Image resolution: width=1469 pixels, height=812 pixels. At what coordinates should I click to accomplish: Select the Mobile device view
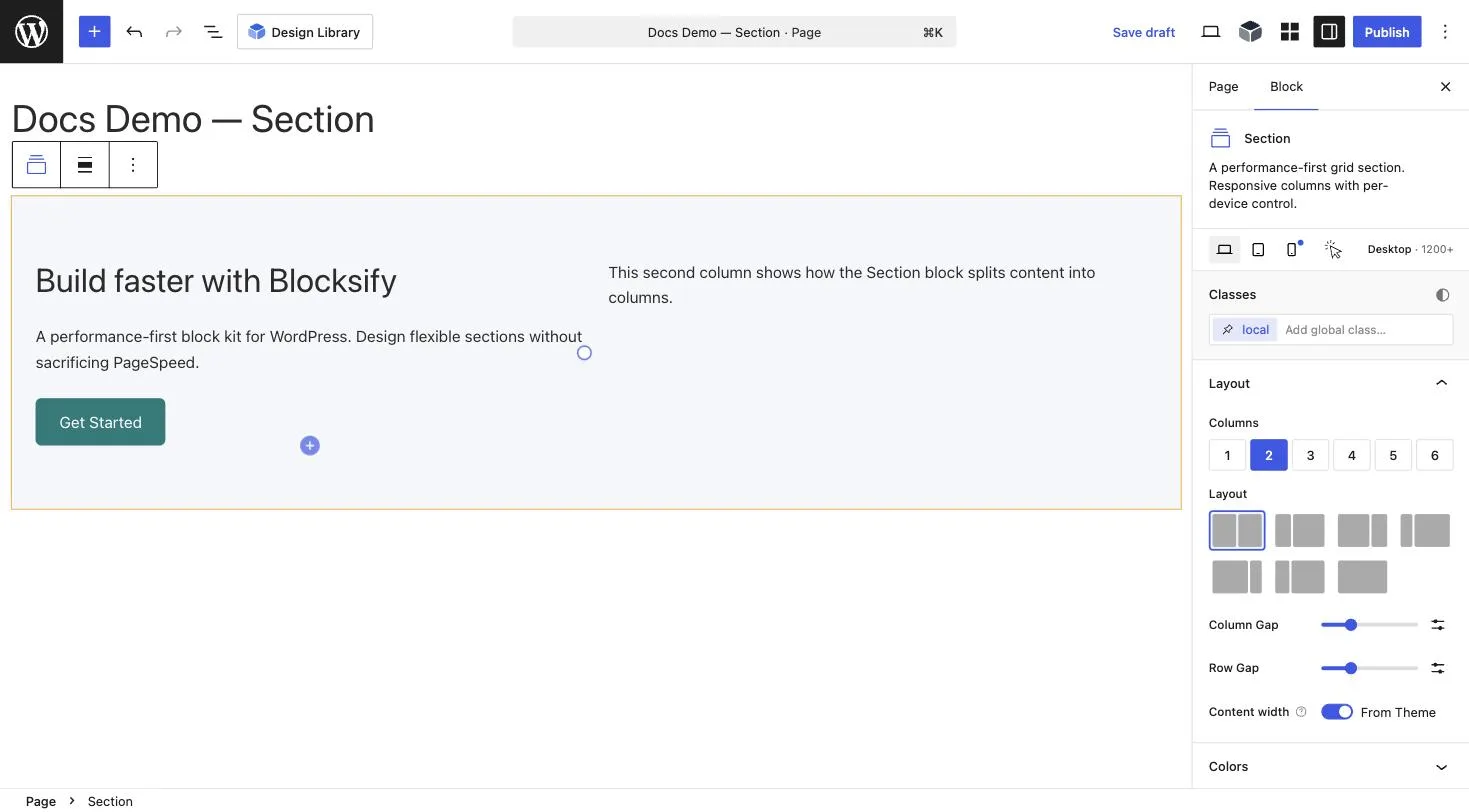(x=1292, y=249)
